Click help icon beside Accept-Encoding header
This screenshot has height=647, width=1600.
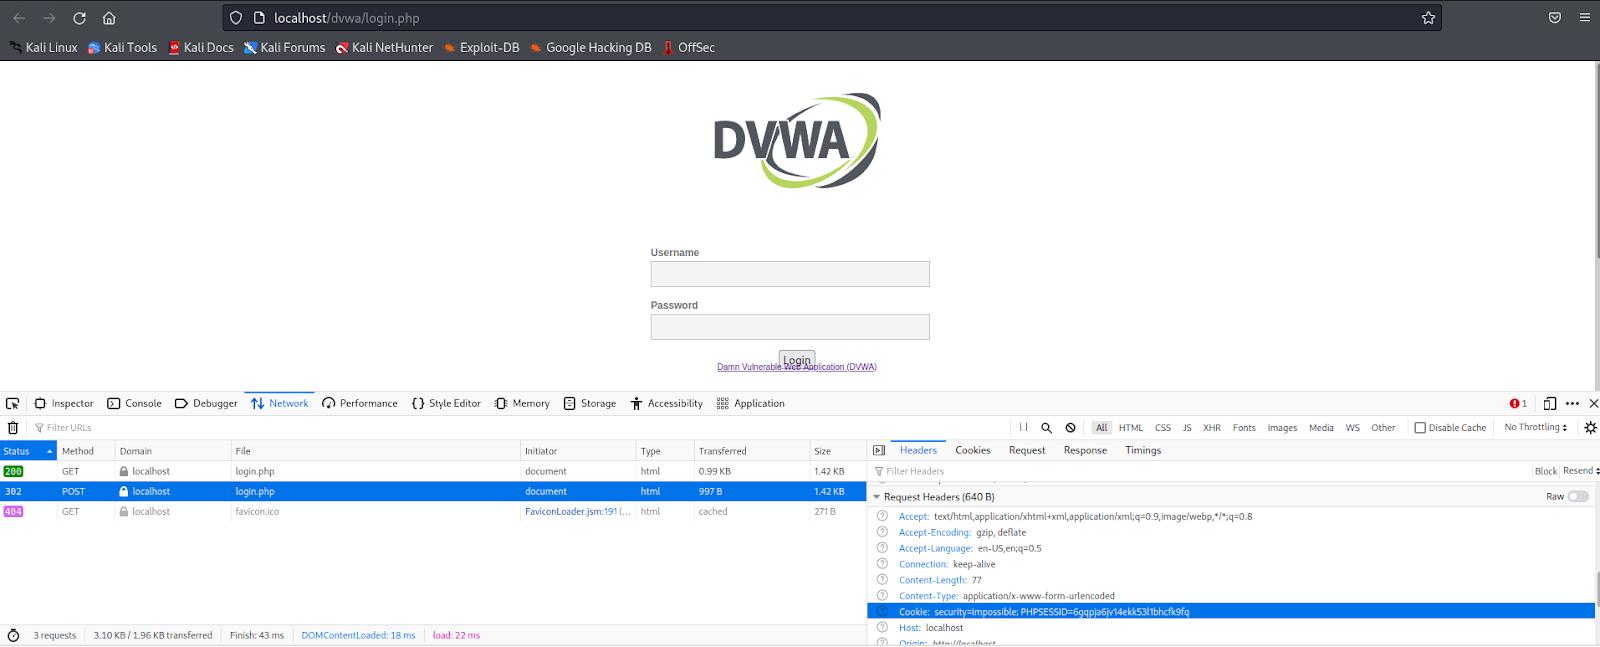click(882, 532)
